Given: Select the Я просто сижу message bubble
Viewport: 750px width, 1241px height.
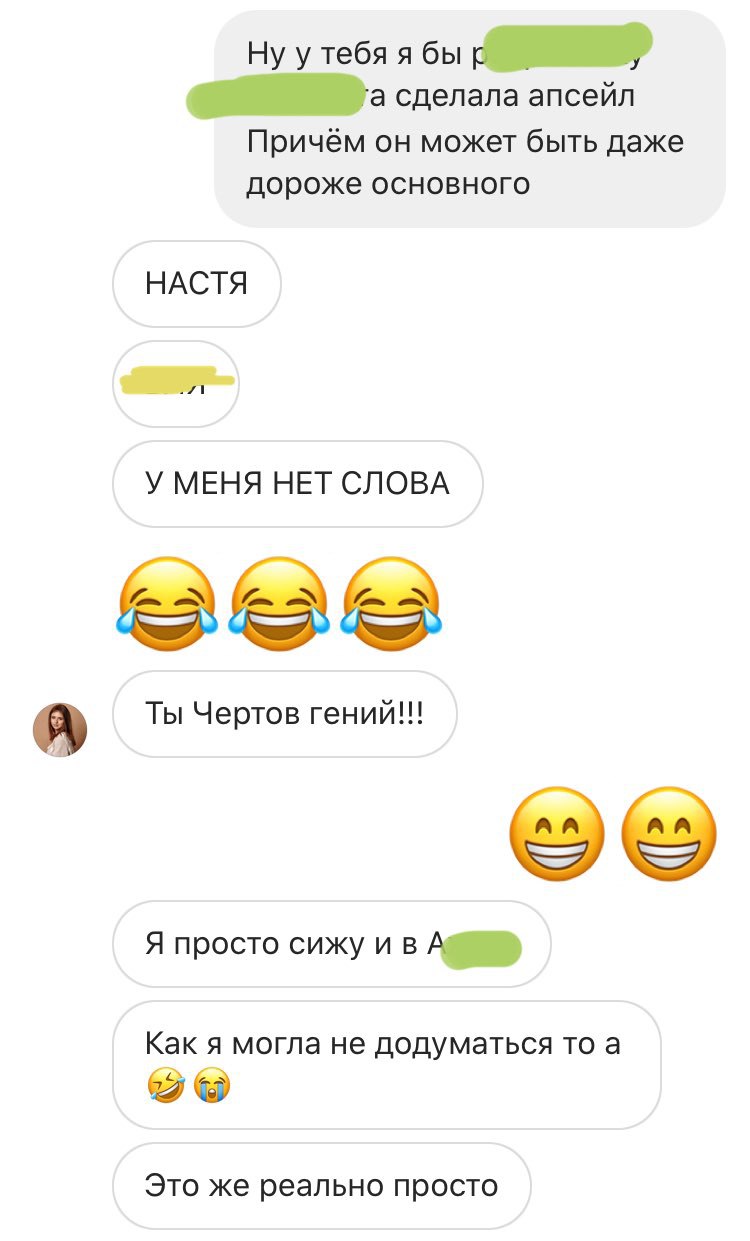Looking at the screenshot, I should [x=332, y=944].
